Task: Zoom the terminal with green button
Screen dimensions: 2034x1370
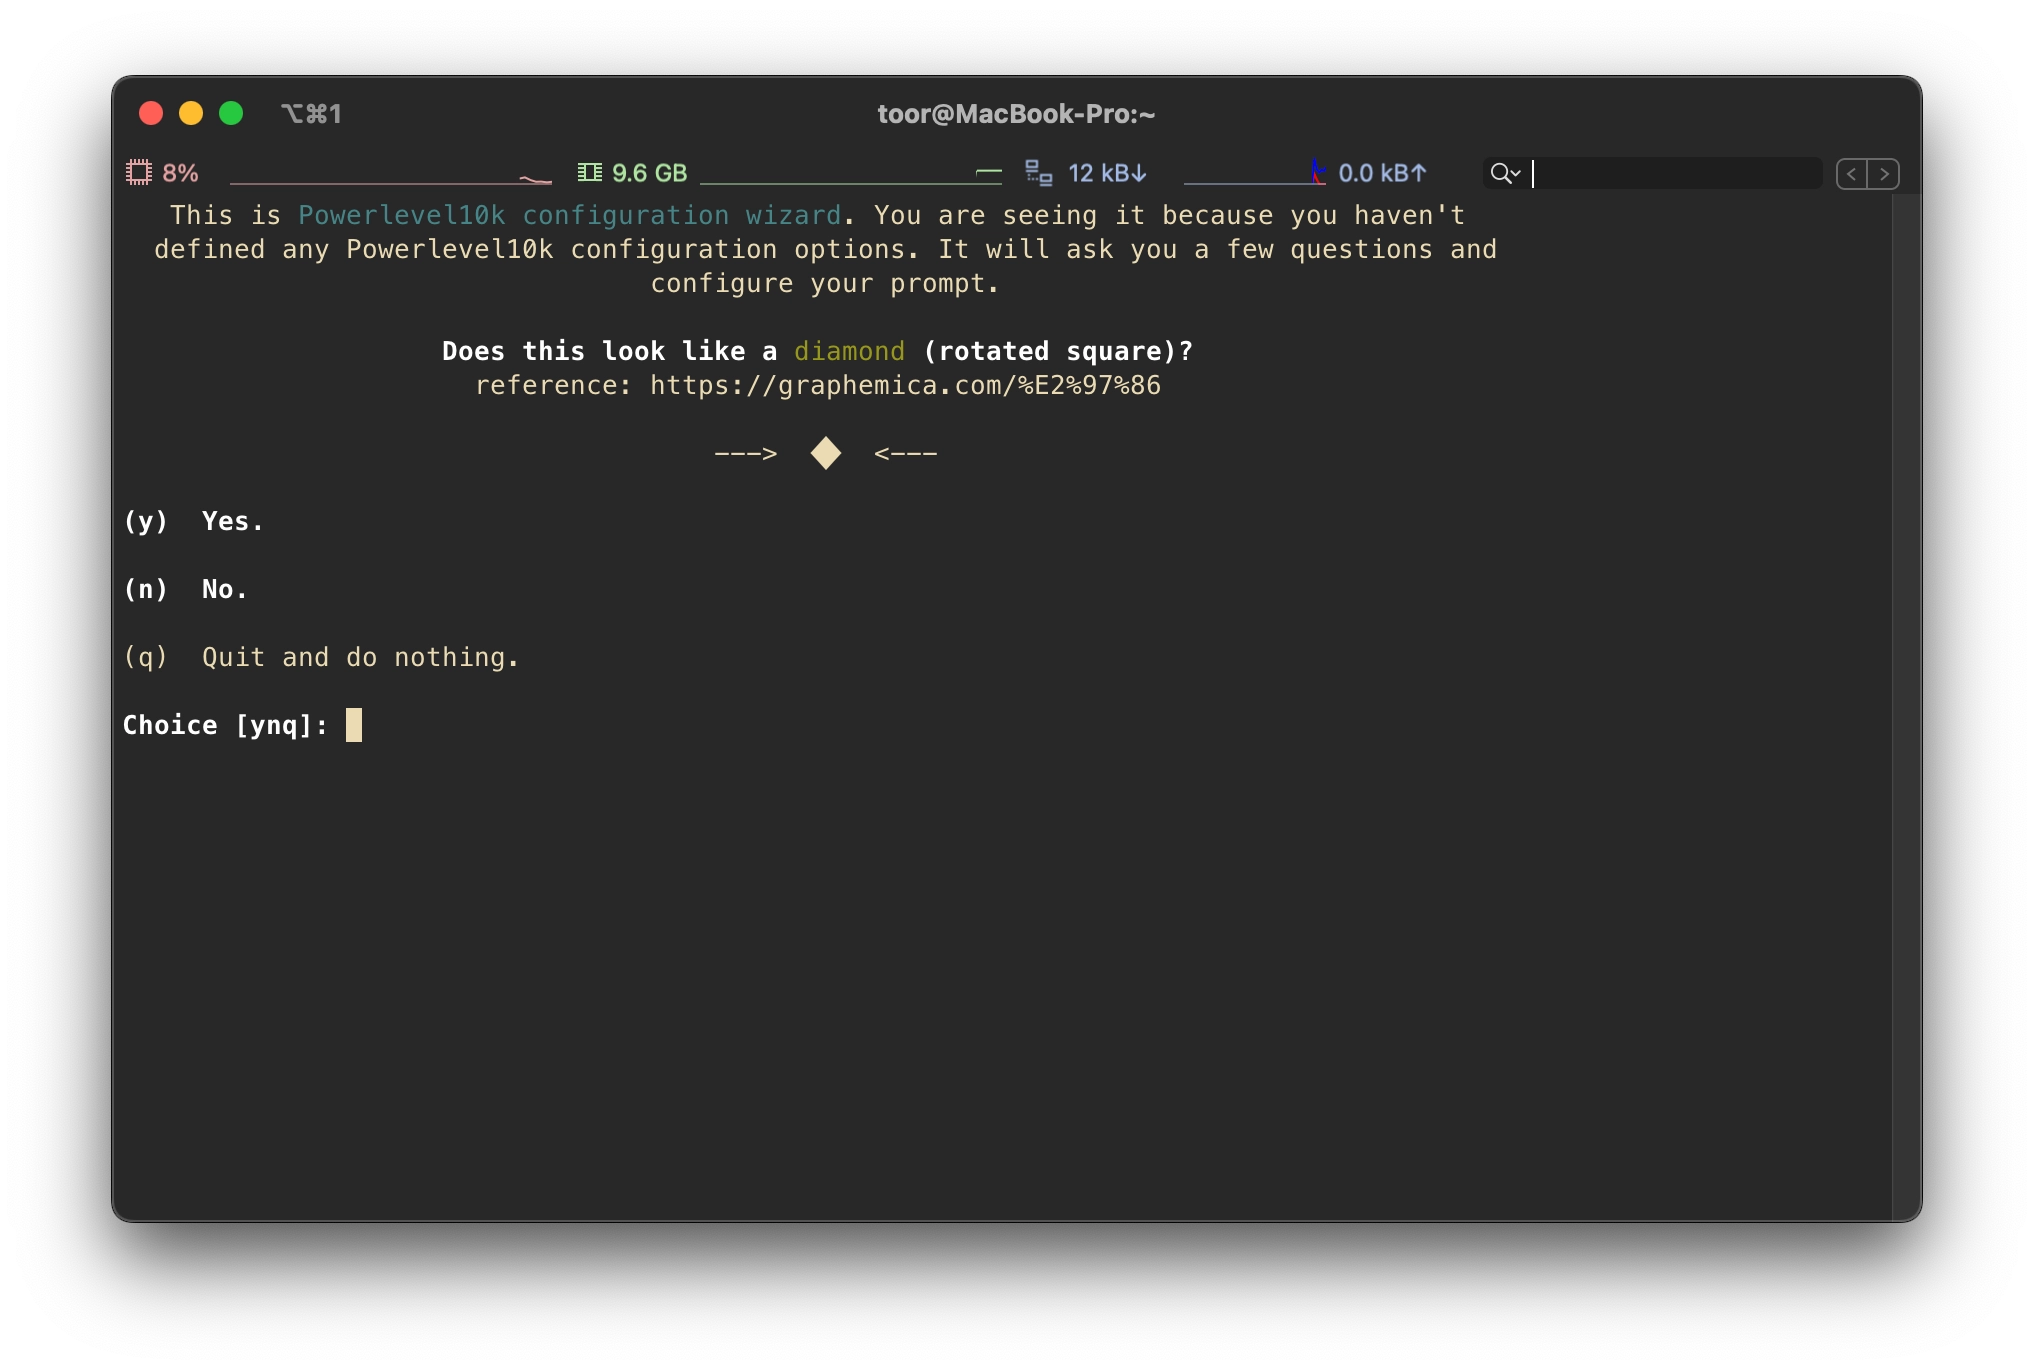Action: tap(231, 113)
